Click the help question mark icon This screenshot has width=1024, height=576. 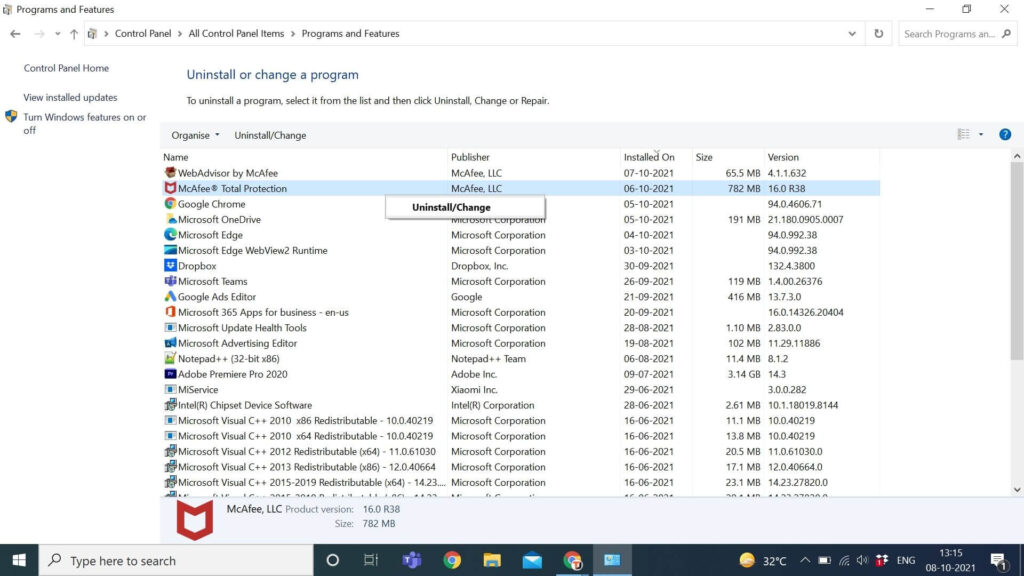click(x=1005, y=135)
